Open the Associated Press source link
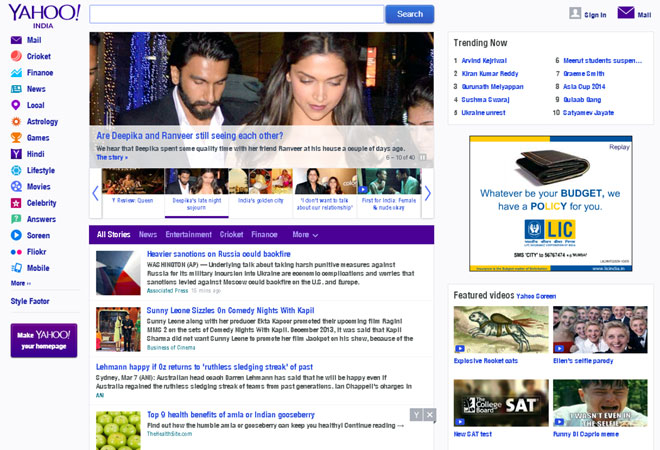This screenshot has height=450, width=660. (x=167, y=290)
